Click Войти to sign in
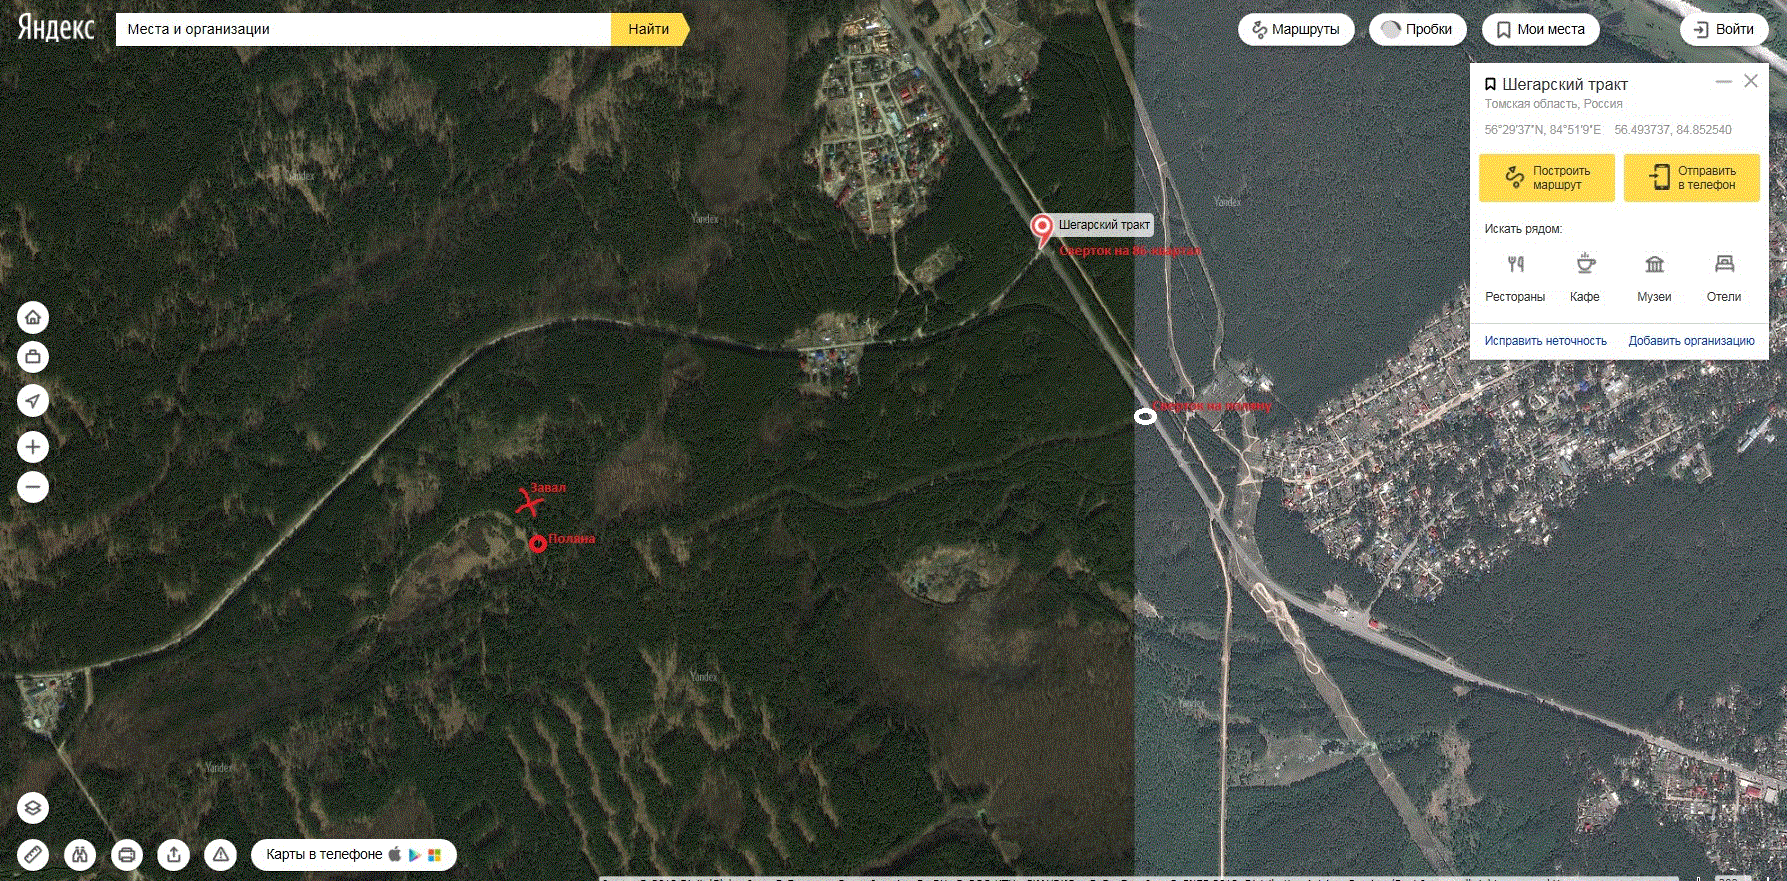 (x=1724, y=29)
